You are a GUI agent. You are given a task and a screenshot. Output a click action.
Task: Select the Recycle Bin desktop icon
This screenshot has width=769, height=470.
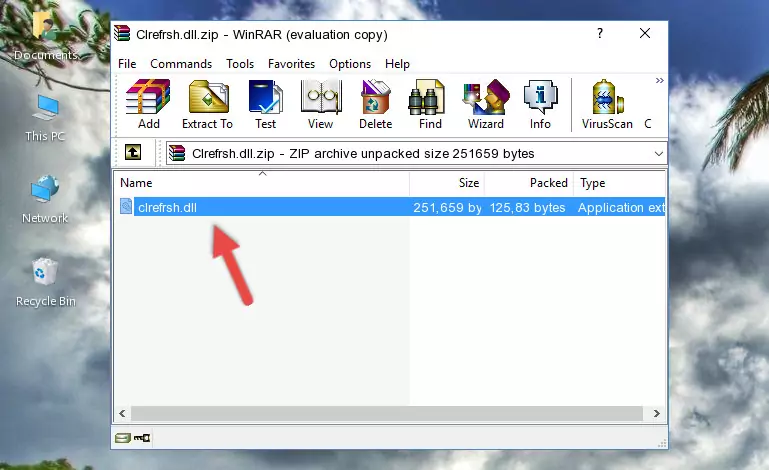pos(46,283)
